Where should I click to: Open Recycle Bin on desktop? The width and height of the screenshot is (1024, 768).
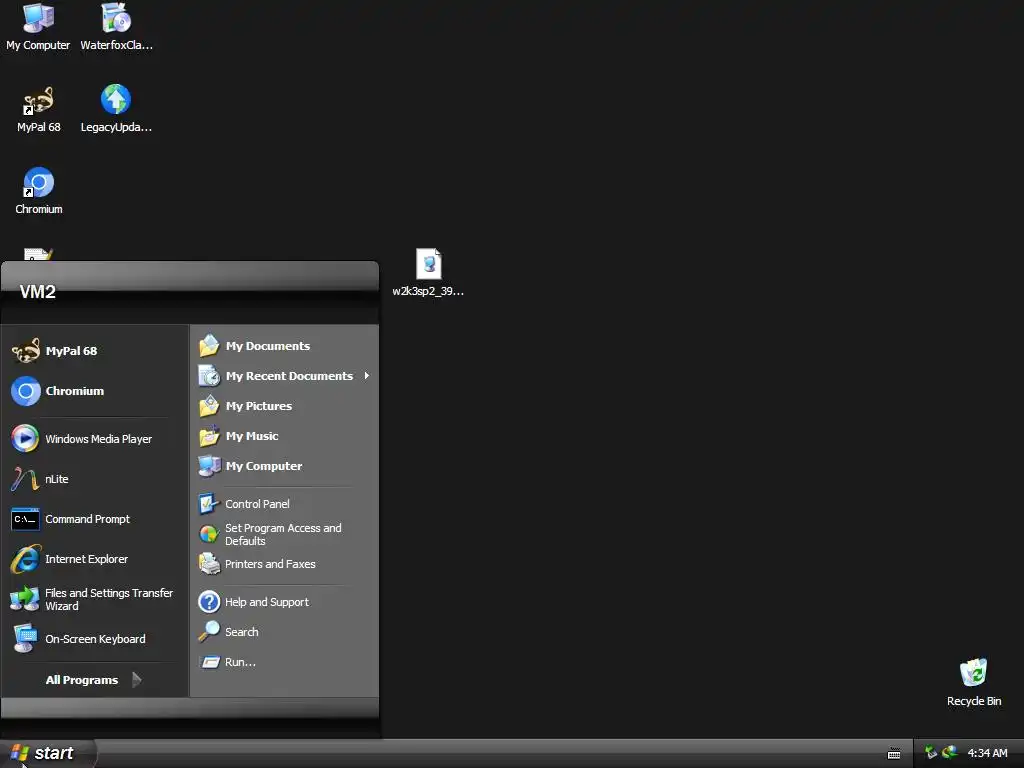point(974,682)
